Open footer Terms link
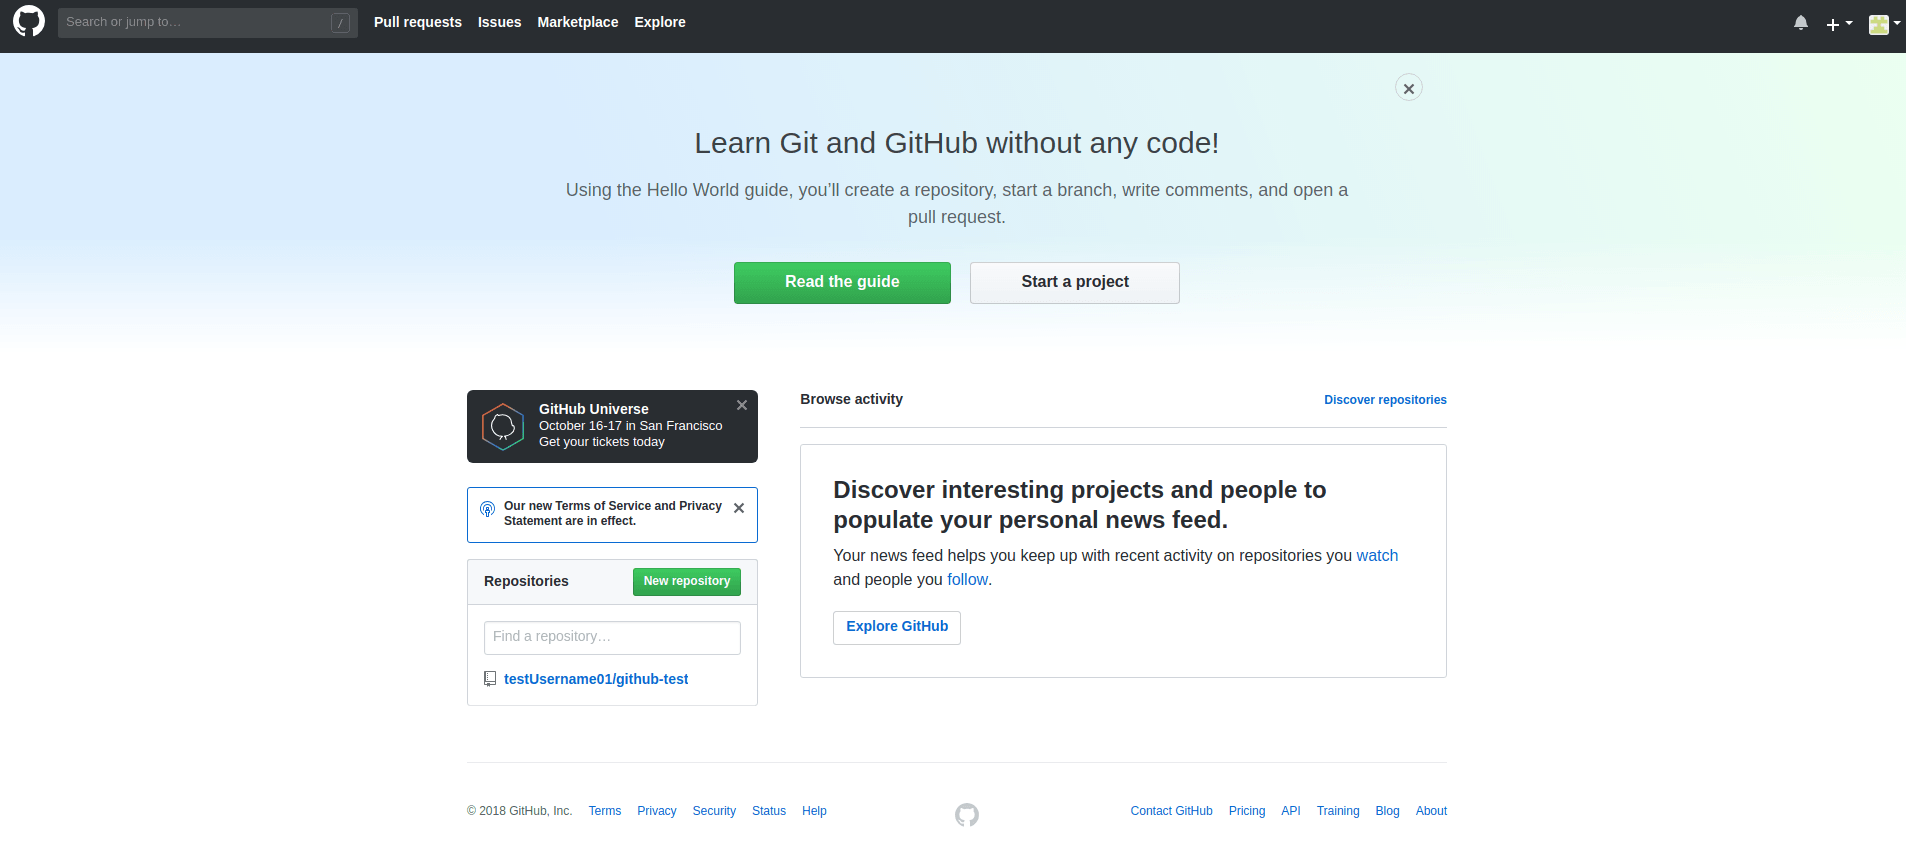The width and height of the screenshot is (1906, 850). click(x=605, y=811)
